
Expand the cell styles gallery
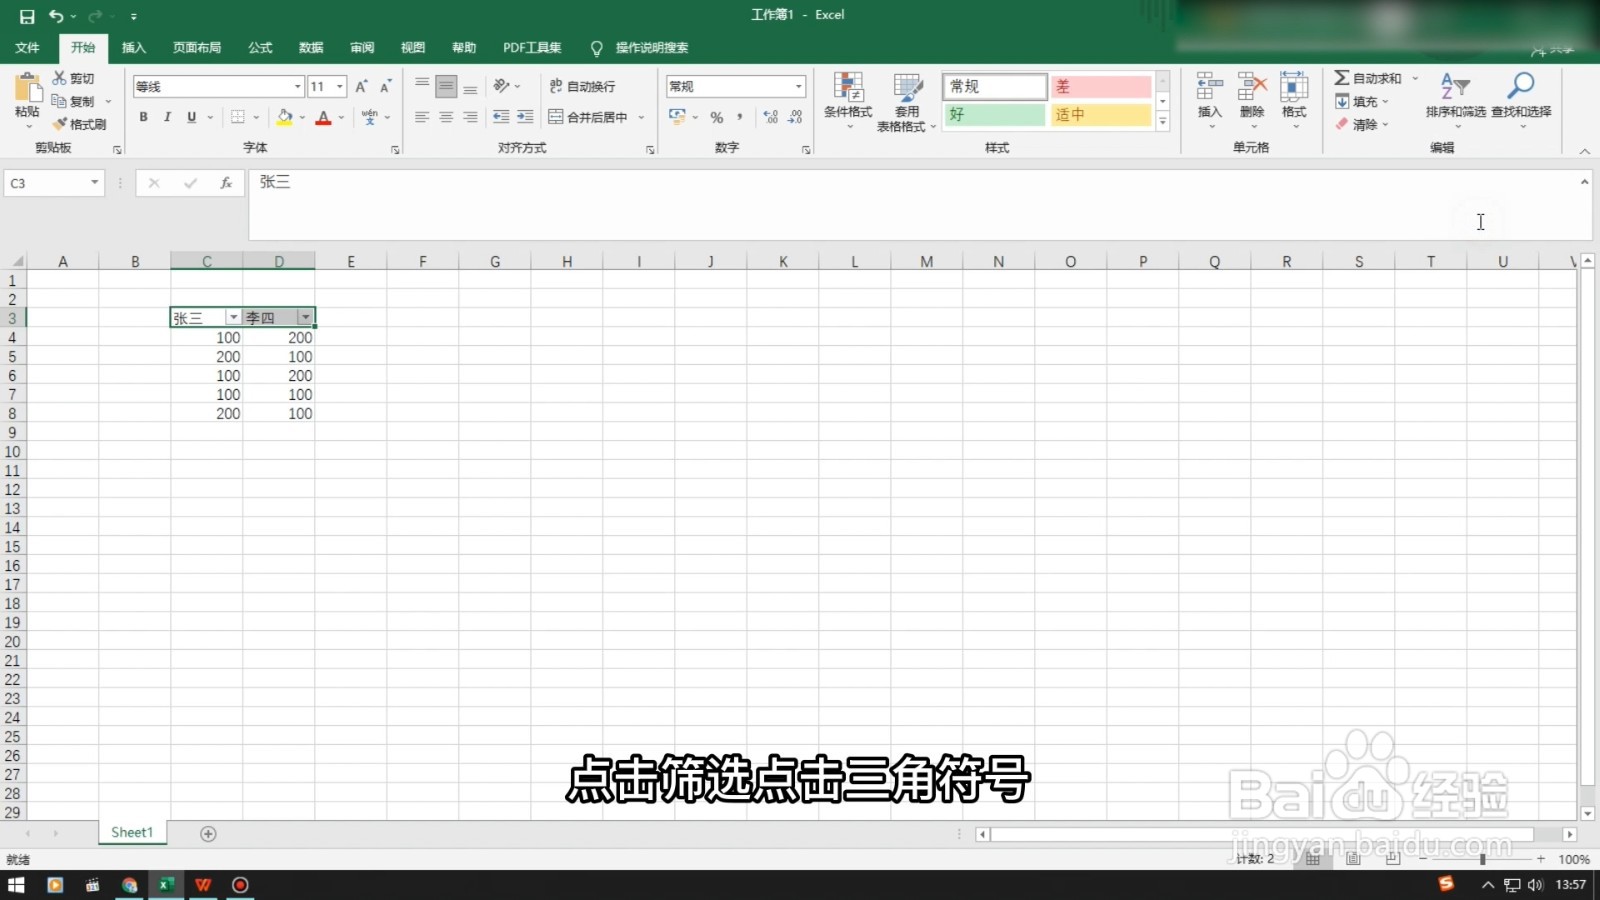(1162, 122)
